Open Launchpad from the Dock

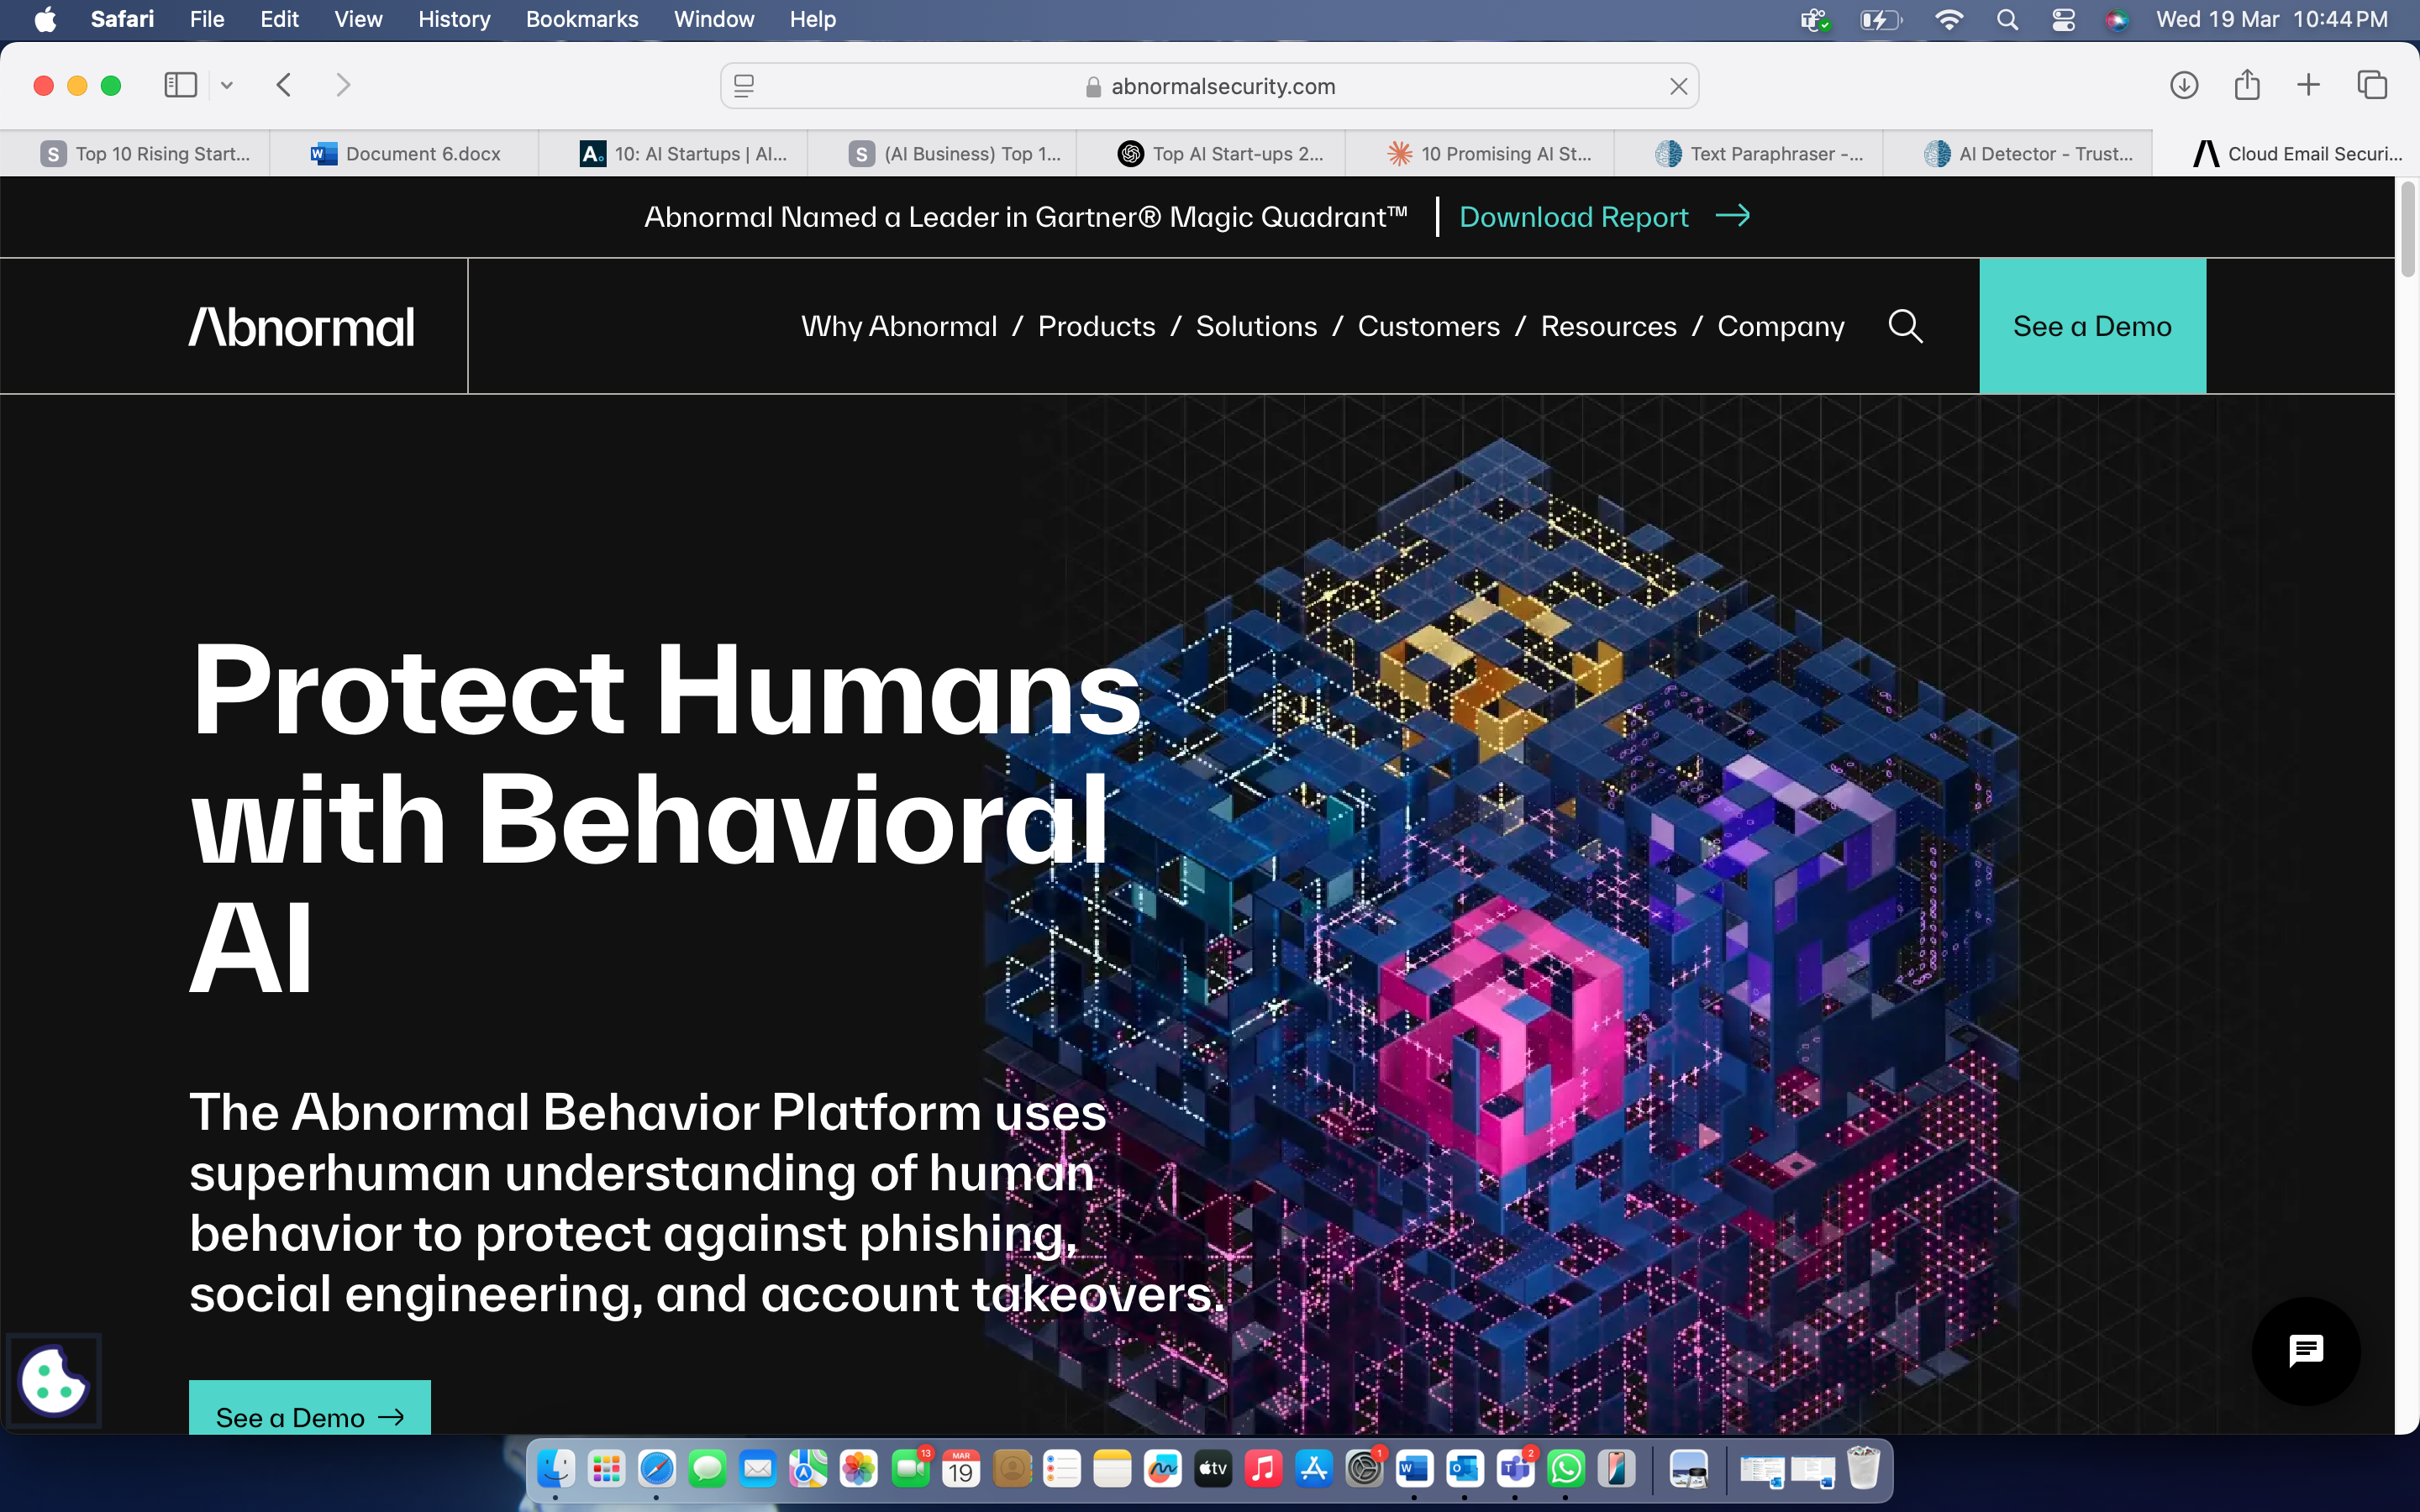pyautogui.click(x=606, y=1468)
